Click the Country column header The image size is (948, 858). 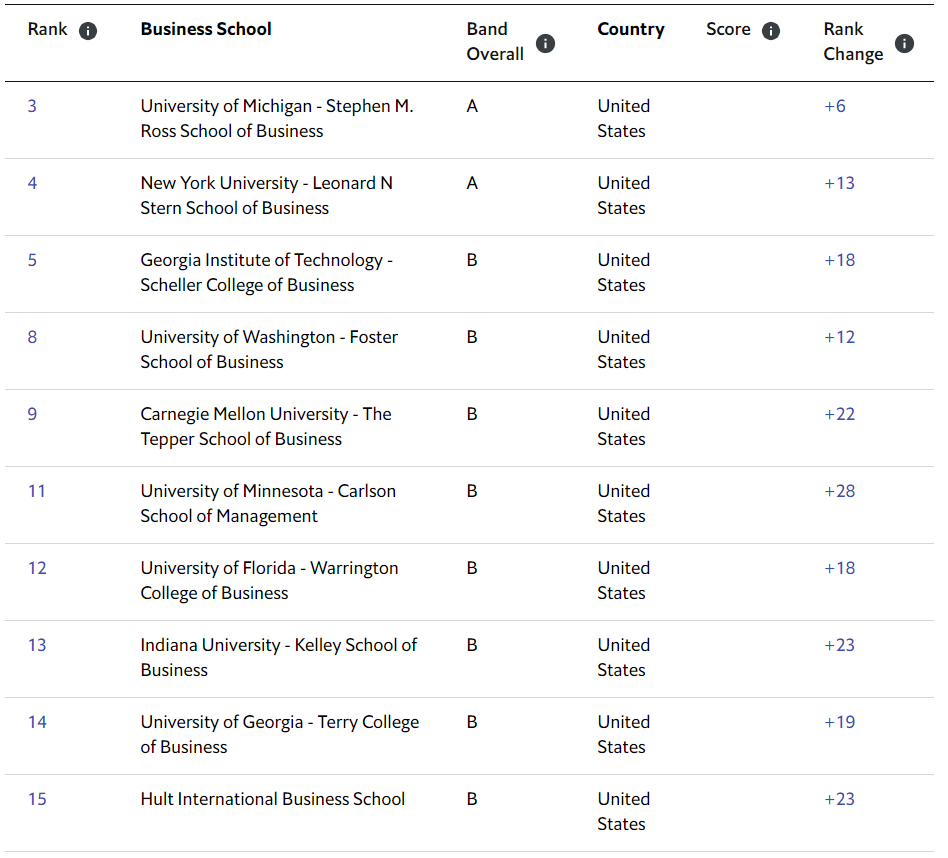(x=630, y=29)
